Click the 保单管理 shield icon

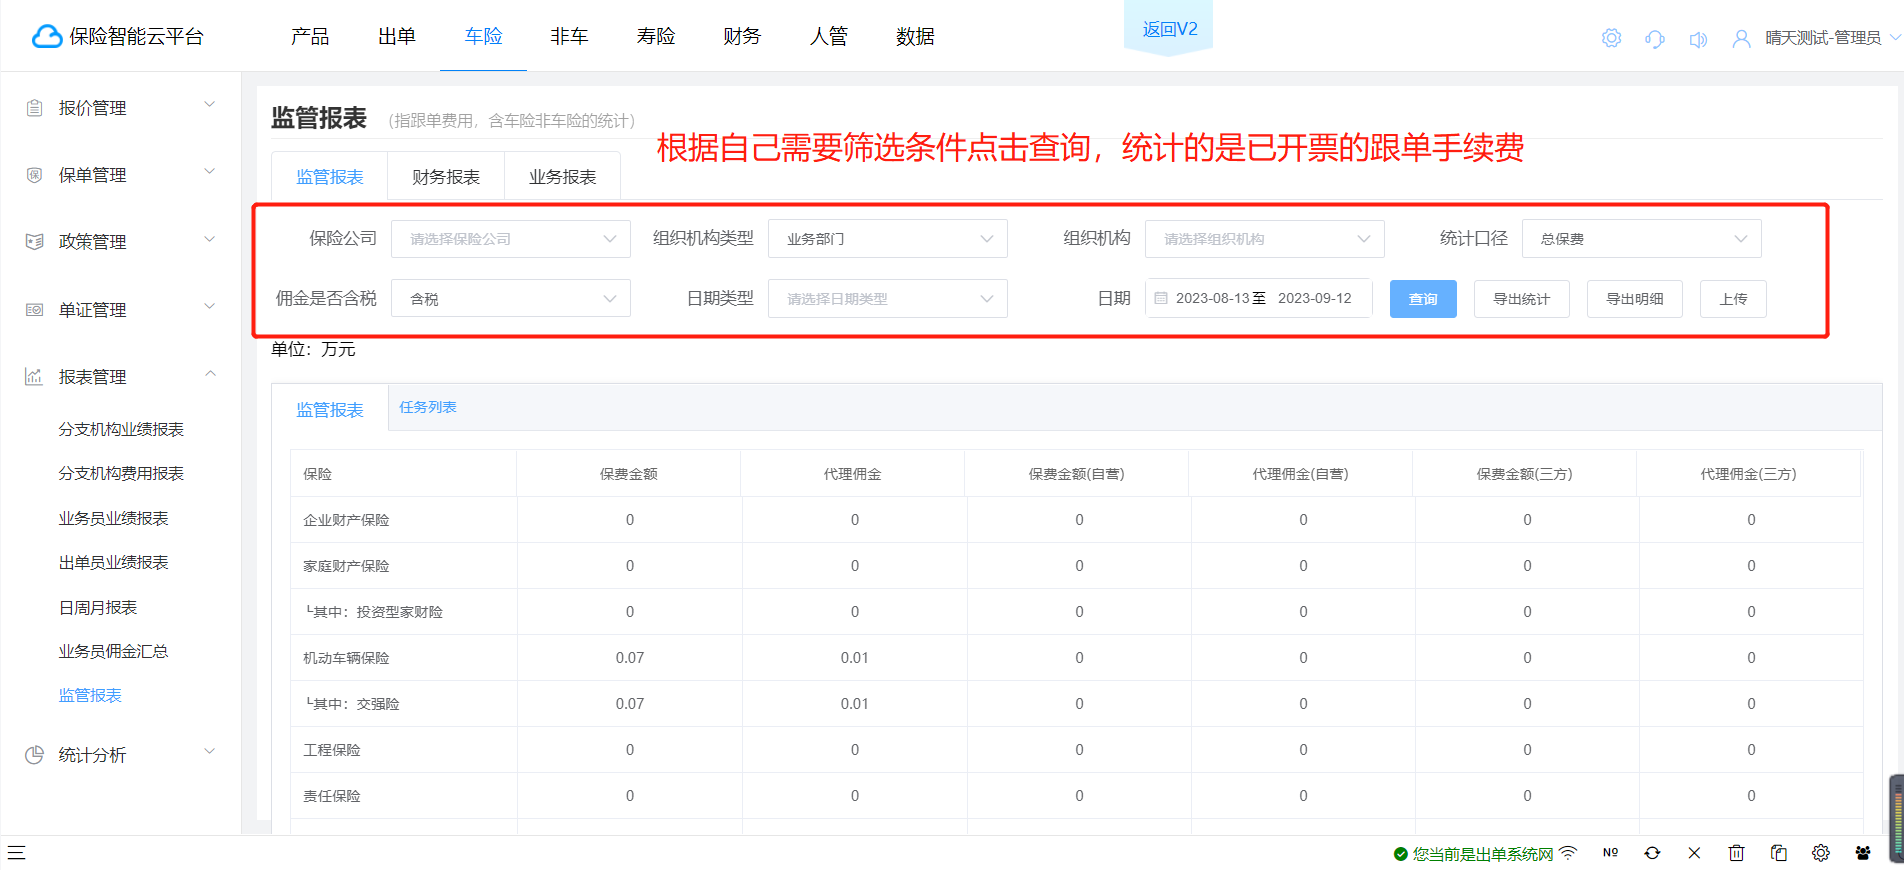pos(34,175)
